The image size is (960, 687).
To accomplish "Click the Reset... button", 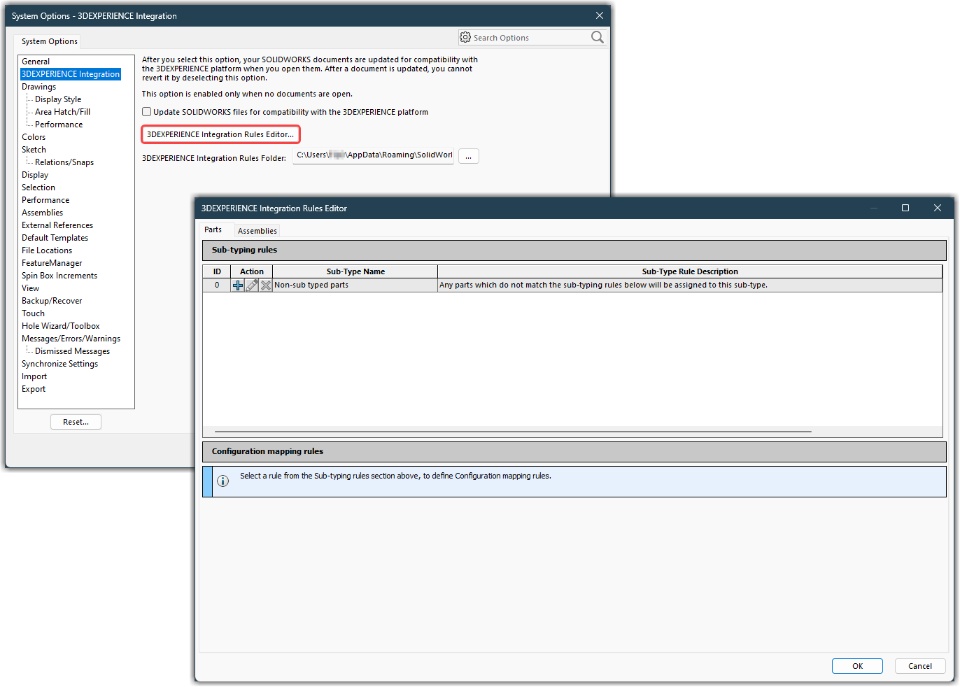I will coord(76,422).
